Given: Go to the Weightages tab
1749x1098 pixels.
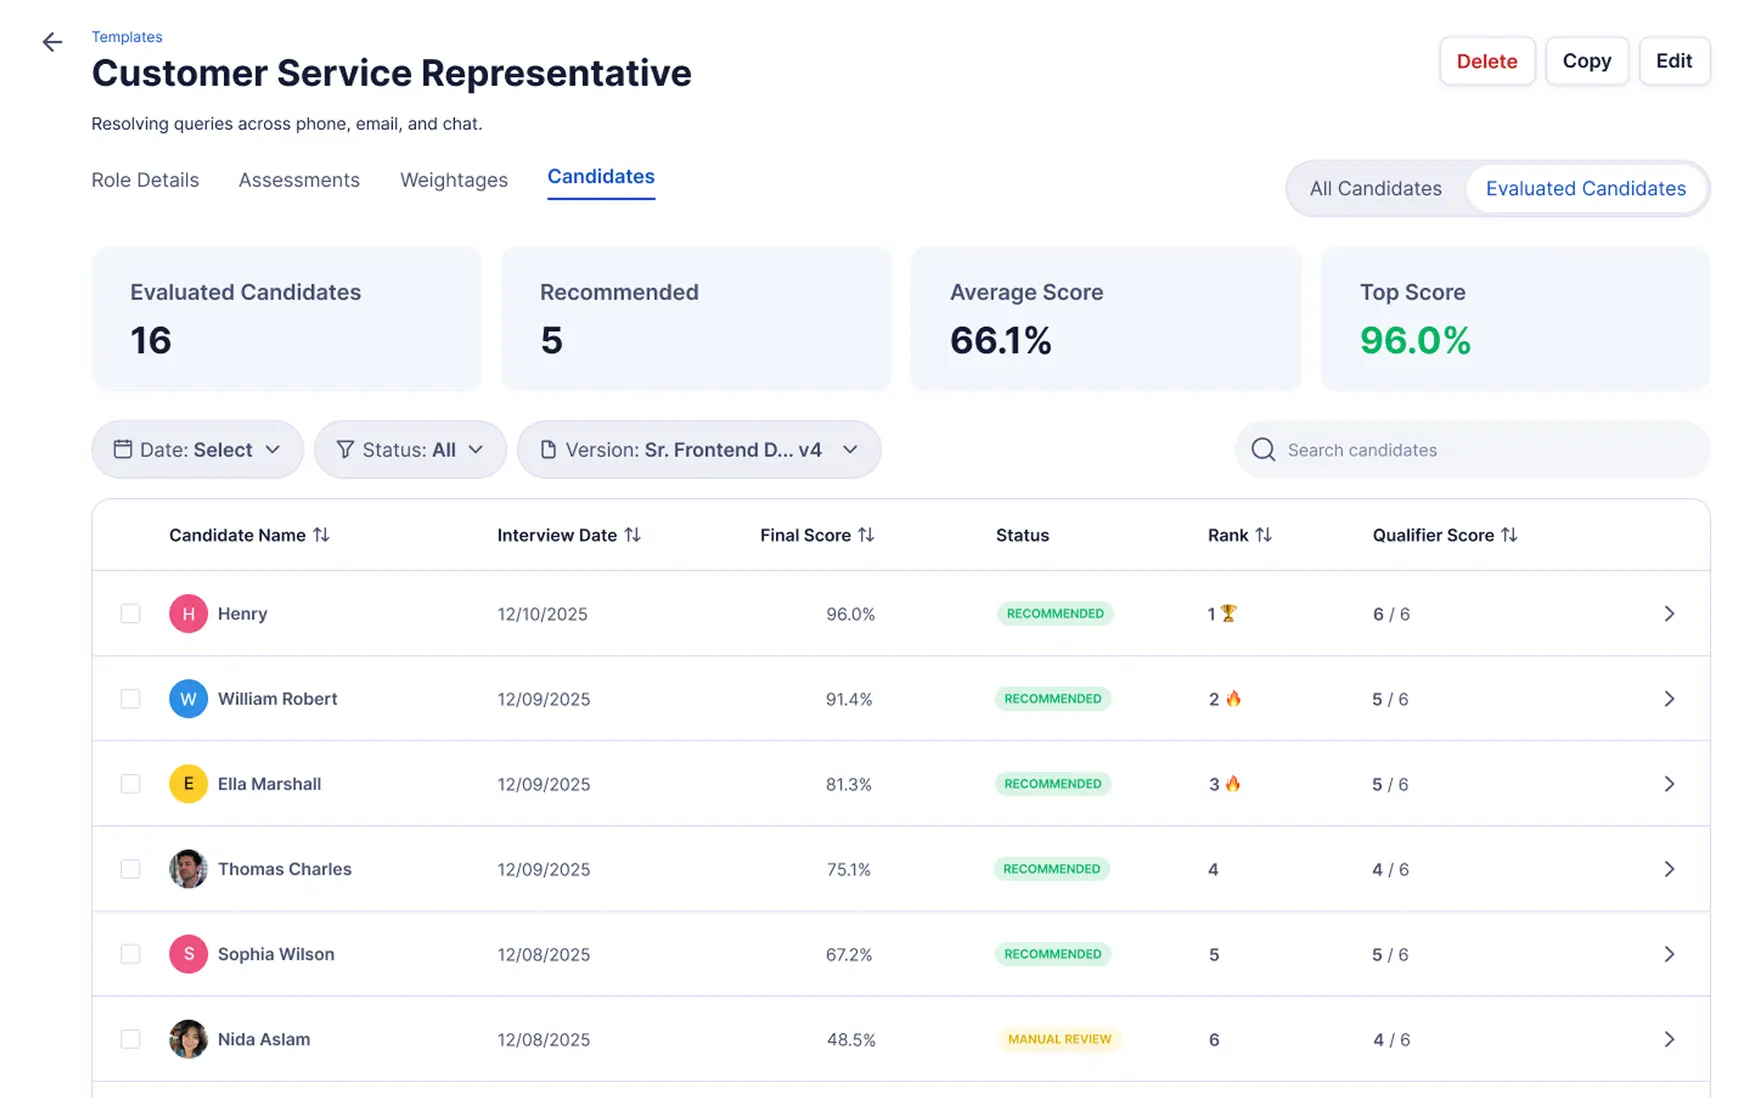Looking at the screenshot, I should pyautogui.click(x=454, y=180).
